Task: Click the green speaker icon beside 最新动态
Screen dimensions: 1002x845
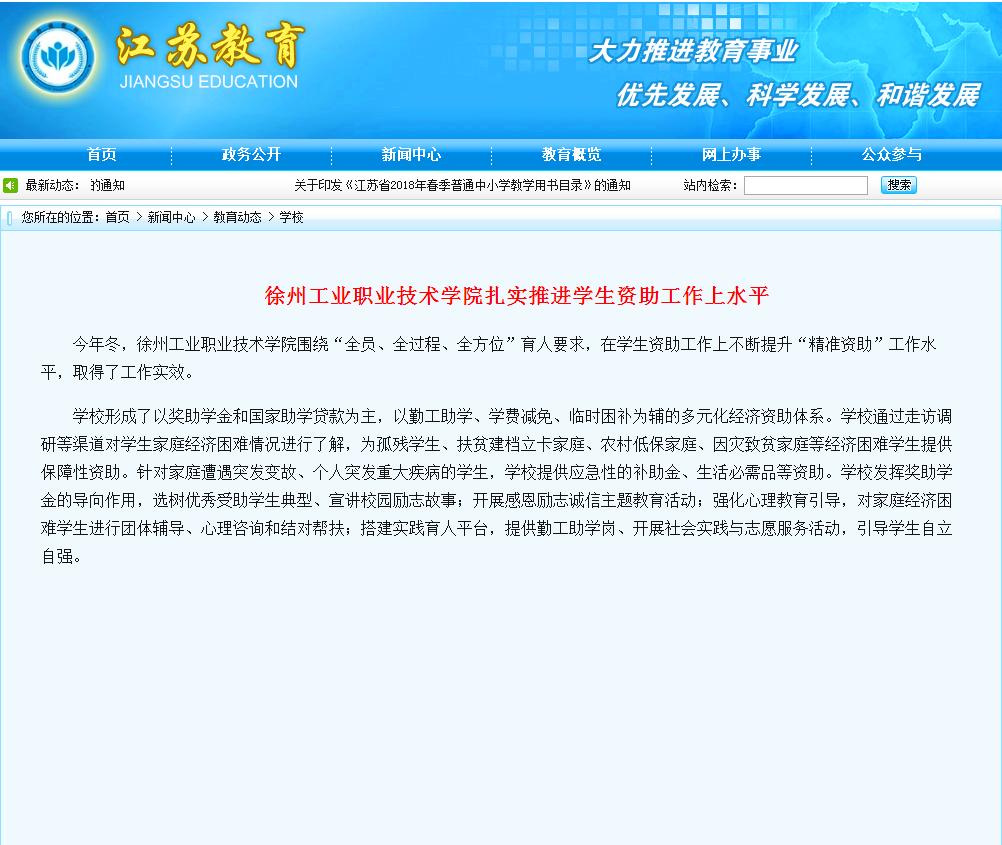Action: pyautogui.click(x=10, y=185)
